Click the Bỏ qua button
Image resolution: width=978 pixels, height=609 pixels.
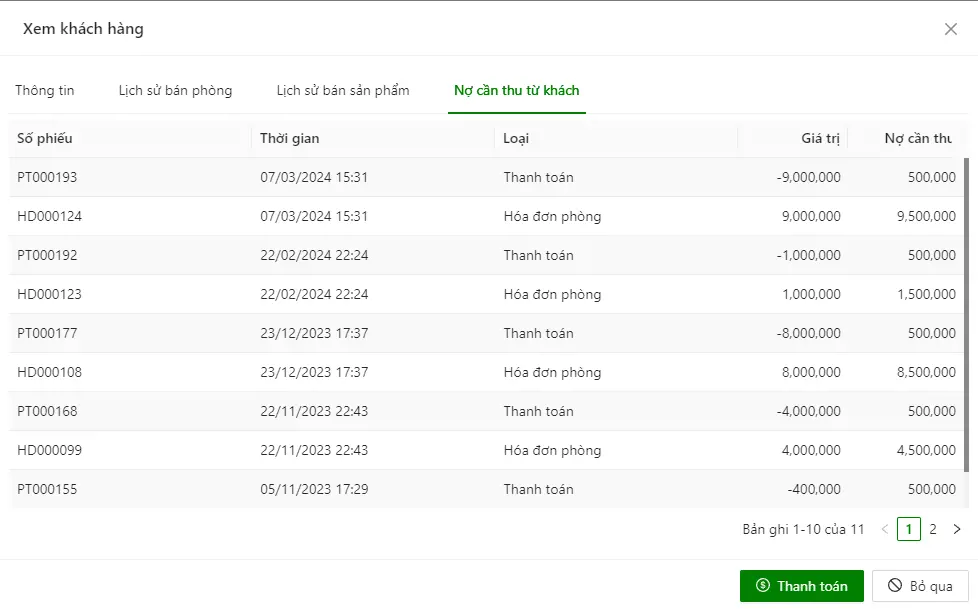click(920, 586)
